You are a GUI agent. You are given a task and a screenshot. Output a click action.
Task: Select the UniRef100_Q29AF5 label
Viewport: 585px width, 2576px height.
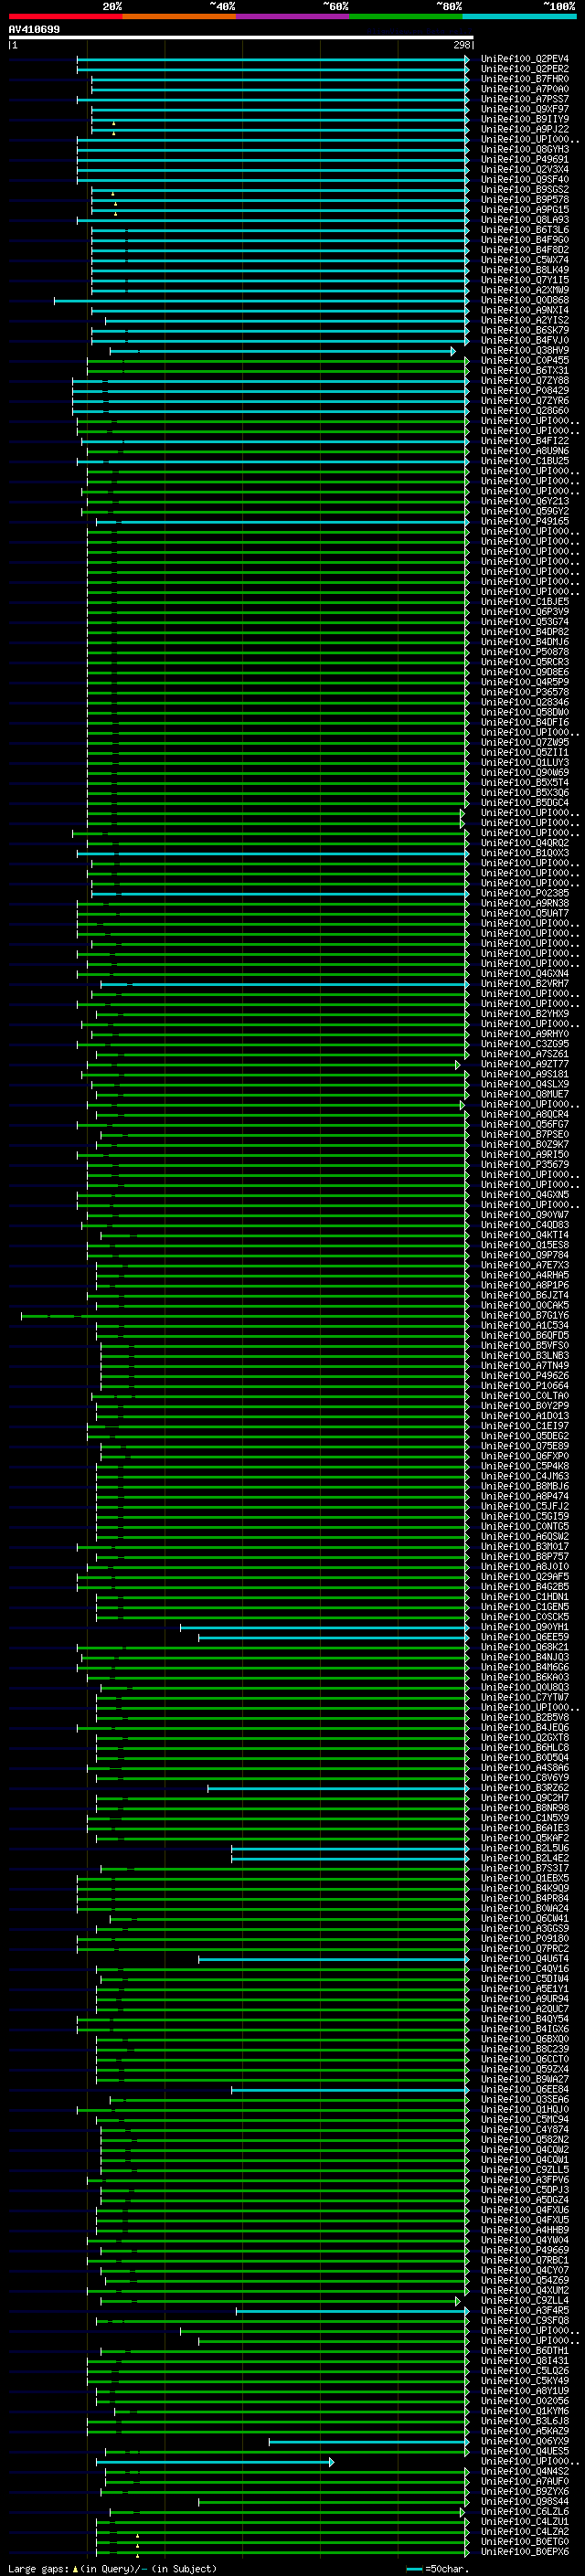pos(525,1577)
